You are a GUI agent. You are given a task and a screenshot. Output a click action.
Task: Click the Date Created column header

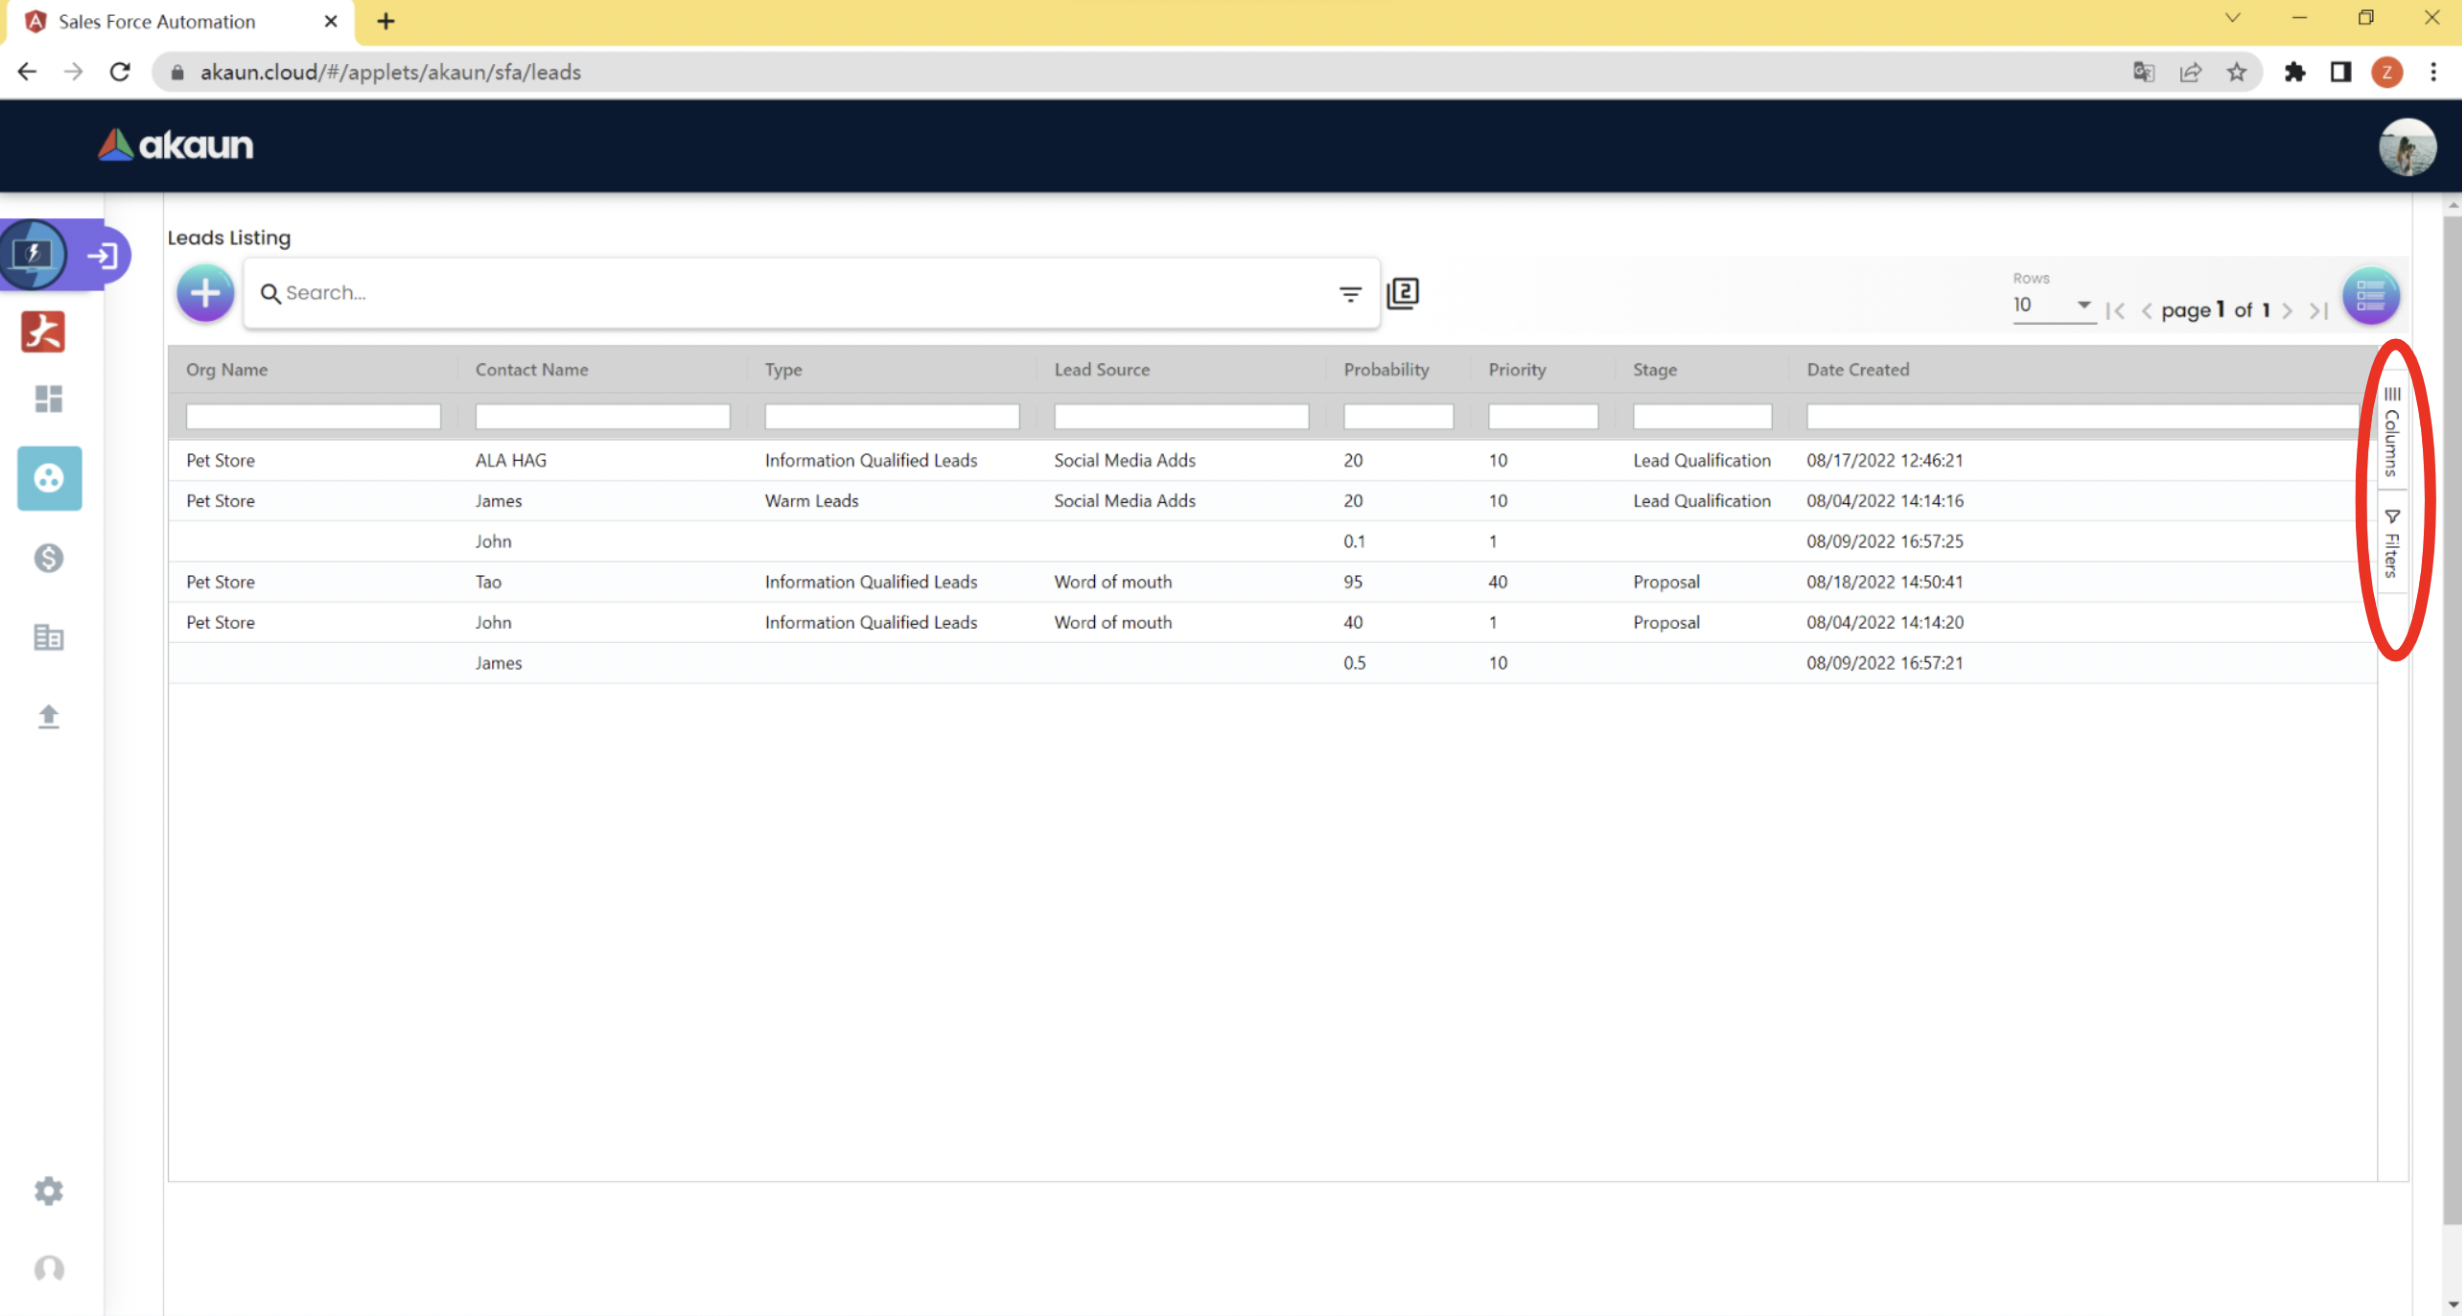pyautogui.click(x=1857, y=370)
